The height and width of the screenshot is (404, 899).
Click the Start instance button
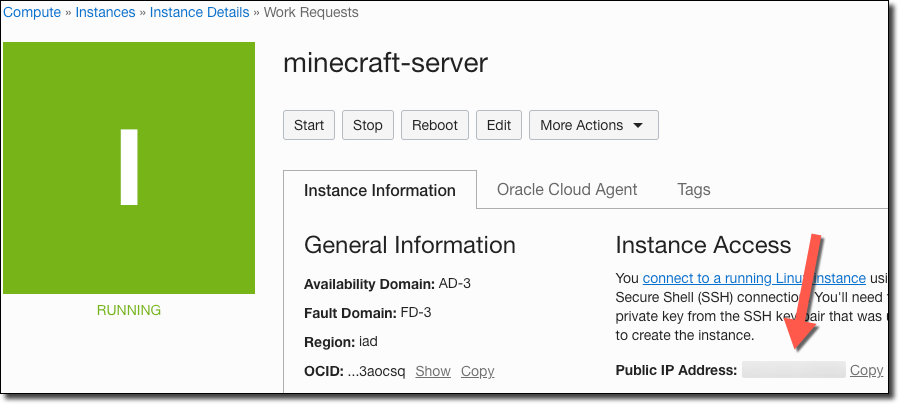(309, 125)
